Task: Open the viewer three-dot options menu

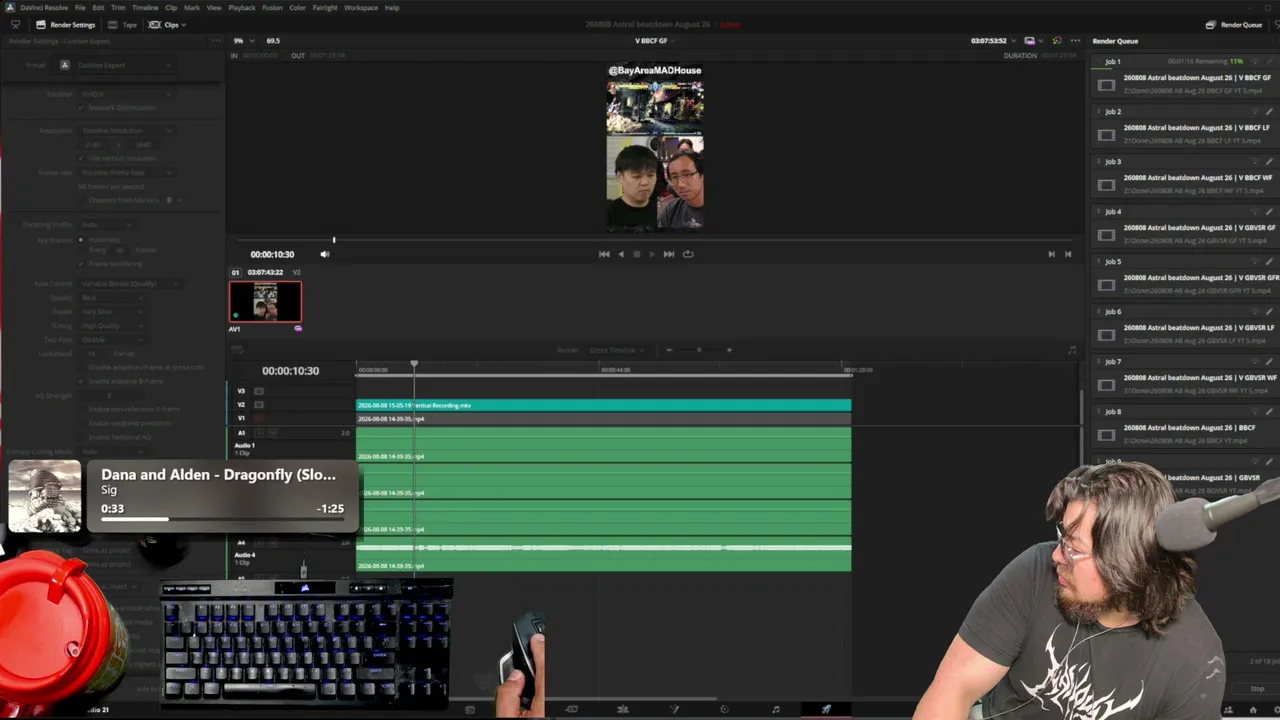Action: (1075, 41)
